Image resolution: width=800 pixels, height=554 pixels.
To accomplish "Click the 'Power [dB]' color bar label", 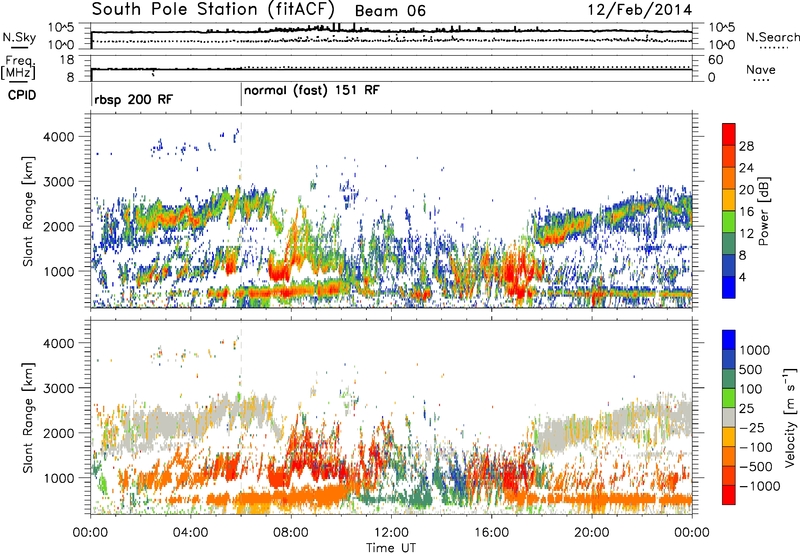I will 764,211.
